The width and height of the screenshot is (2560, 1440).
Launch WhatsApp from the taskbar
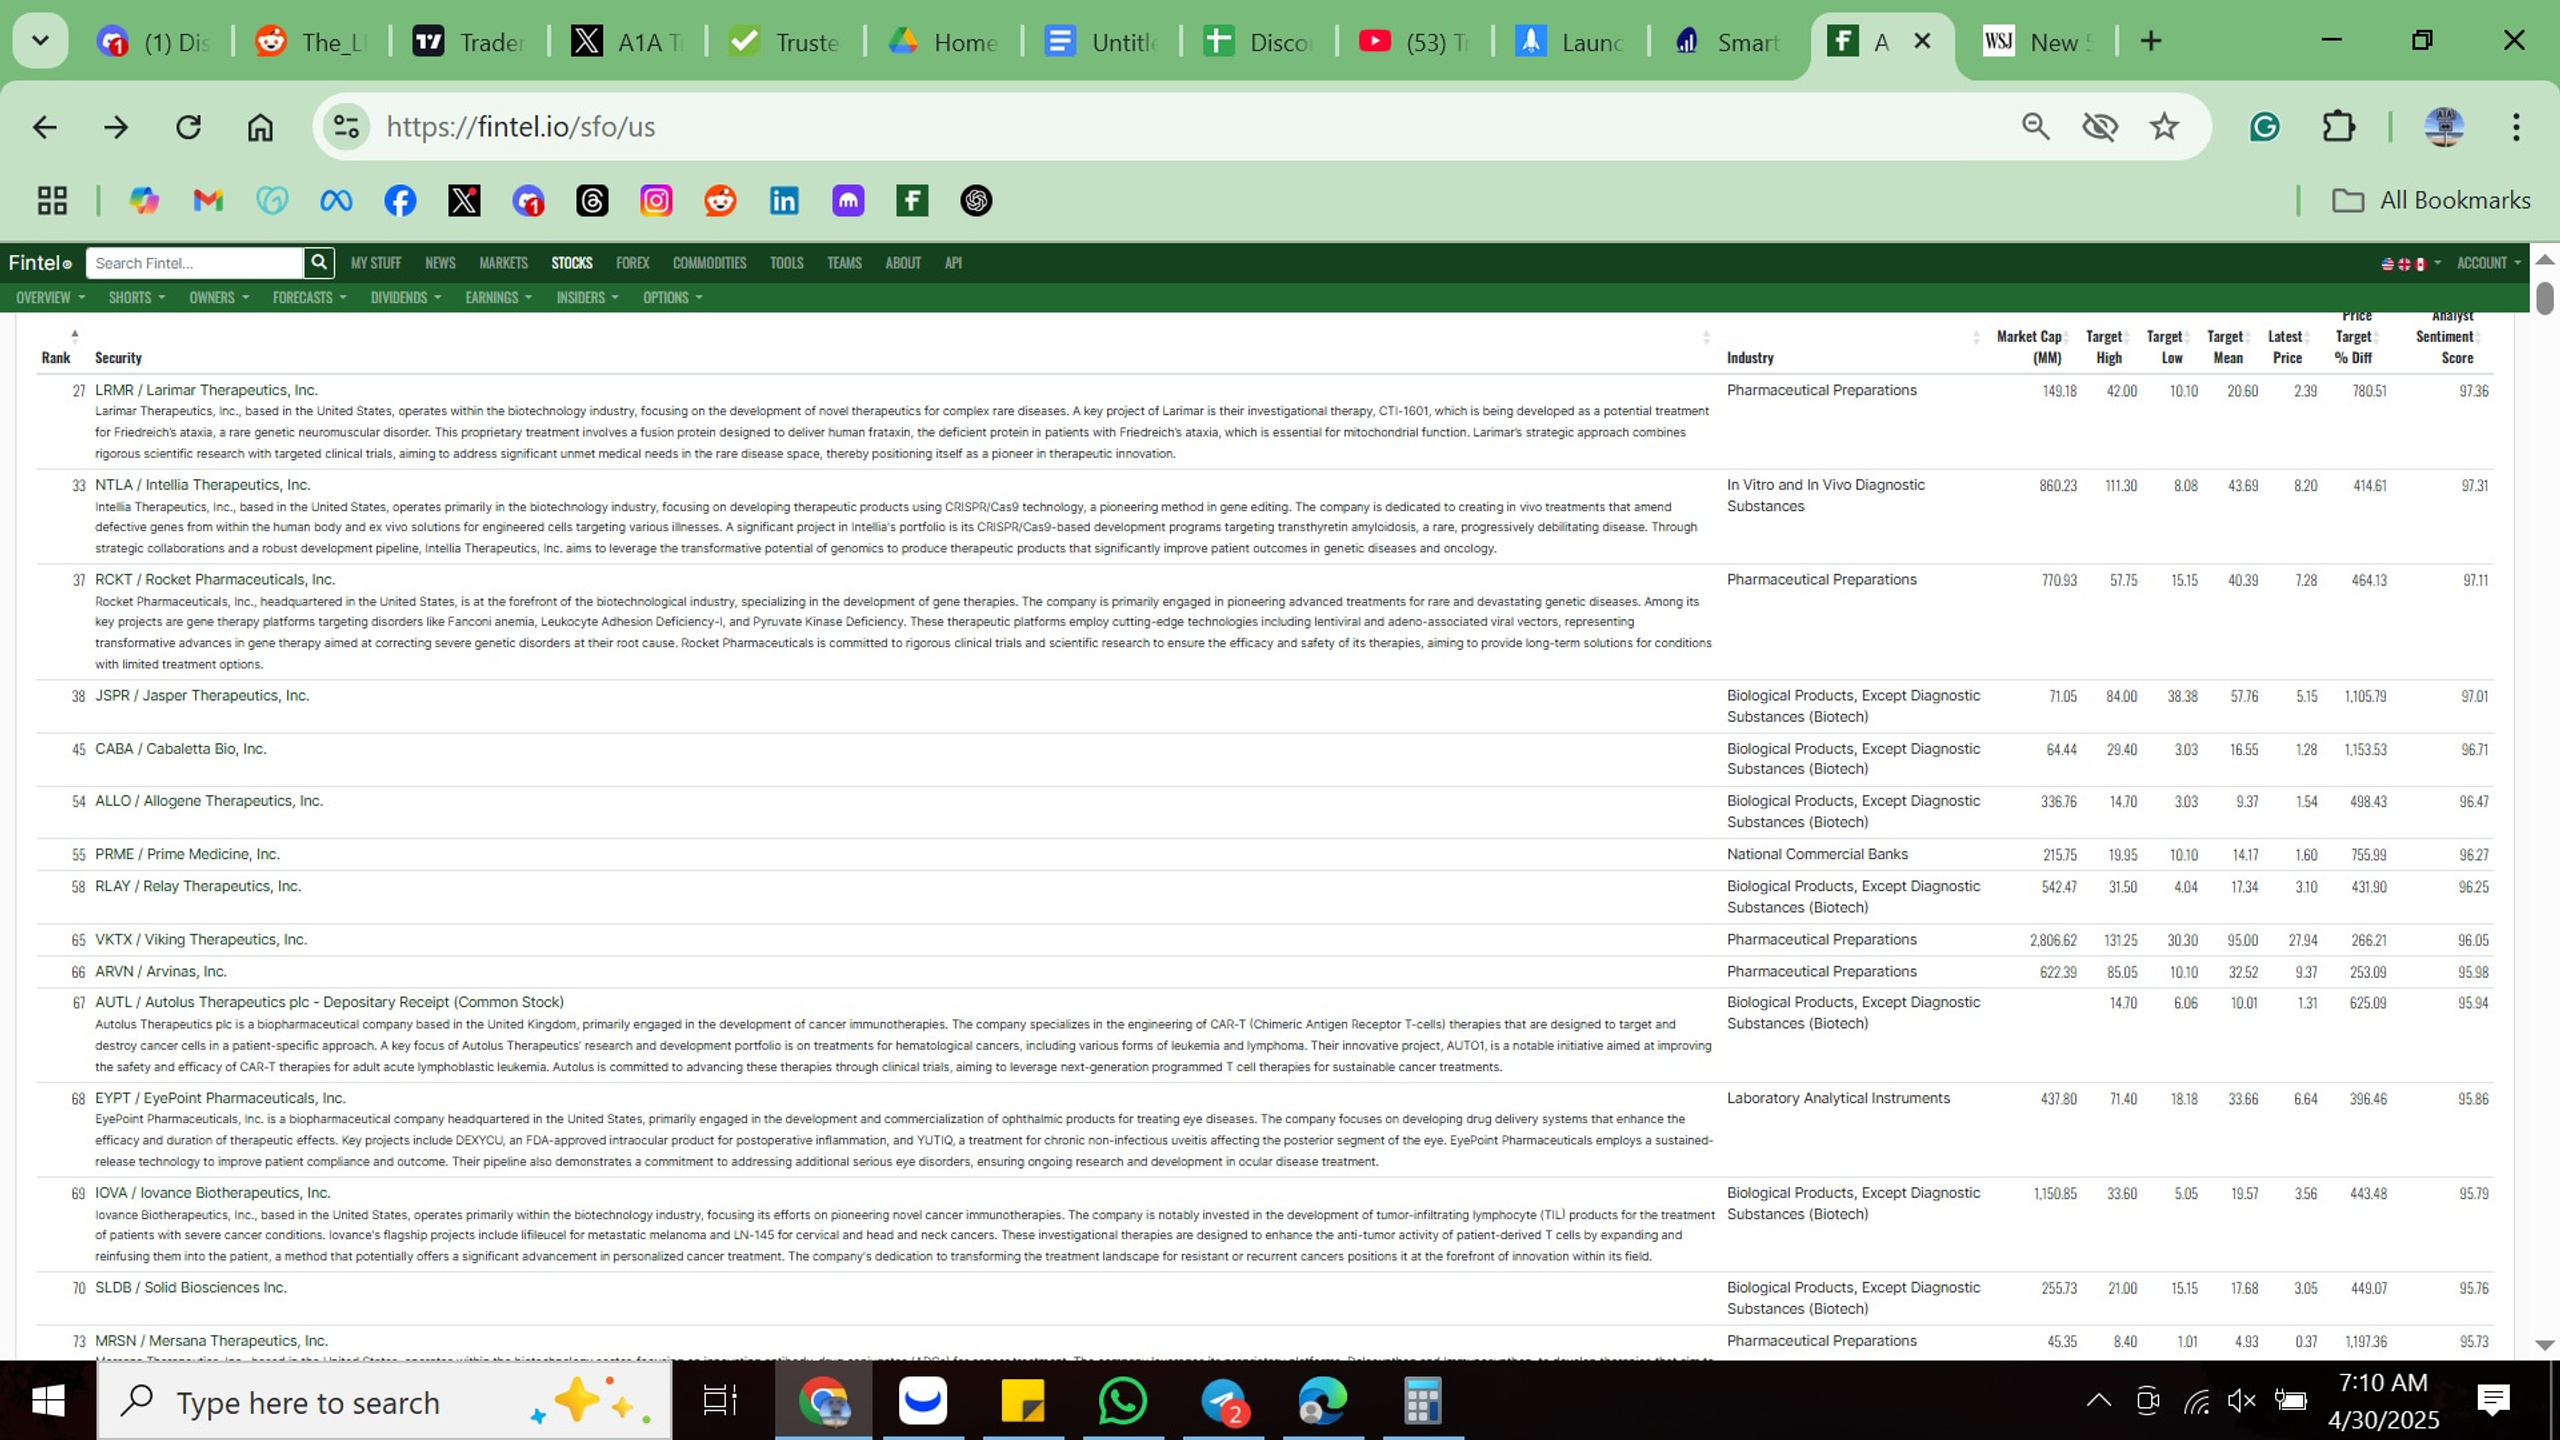pyautogui.click(x=1122, y=1401)
